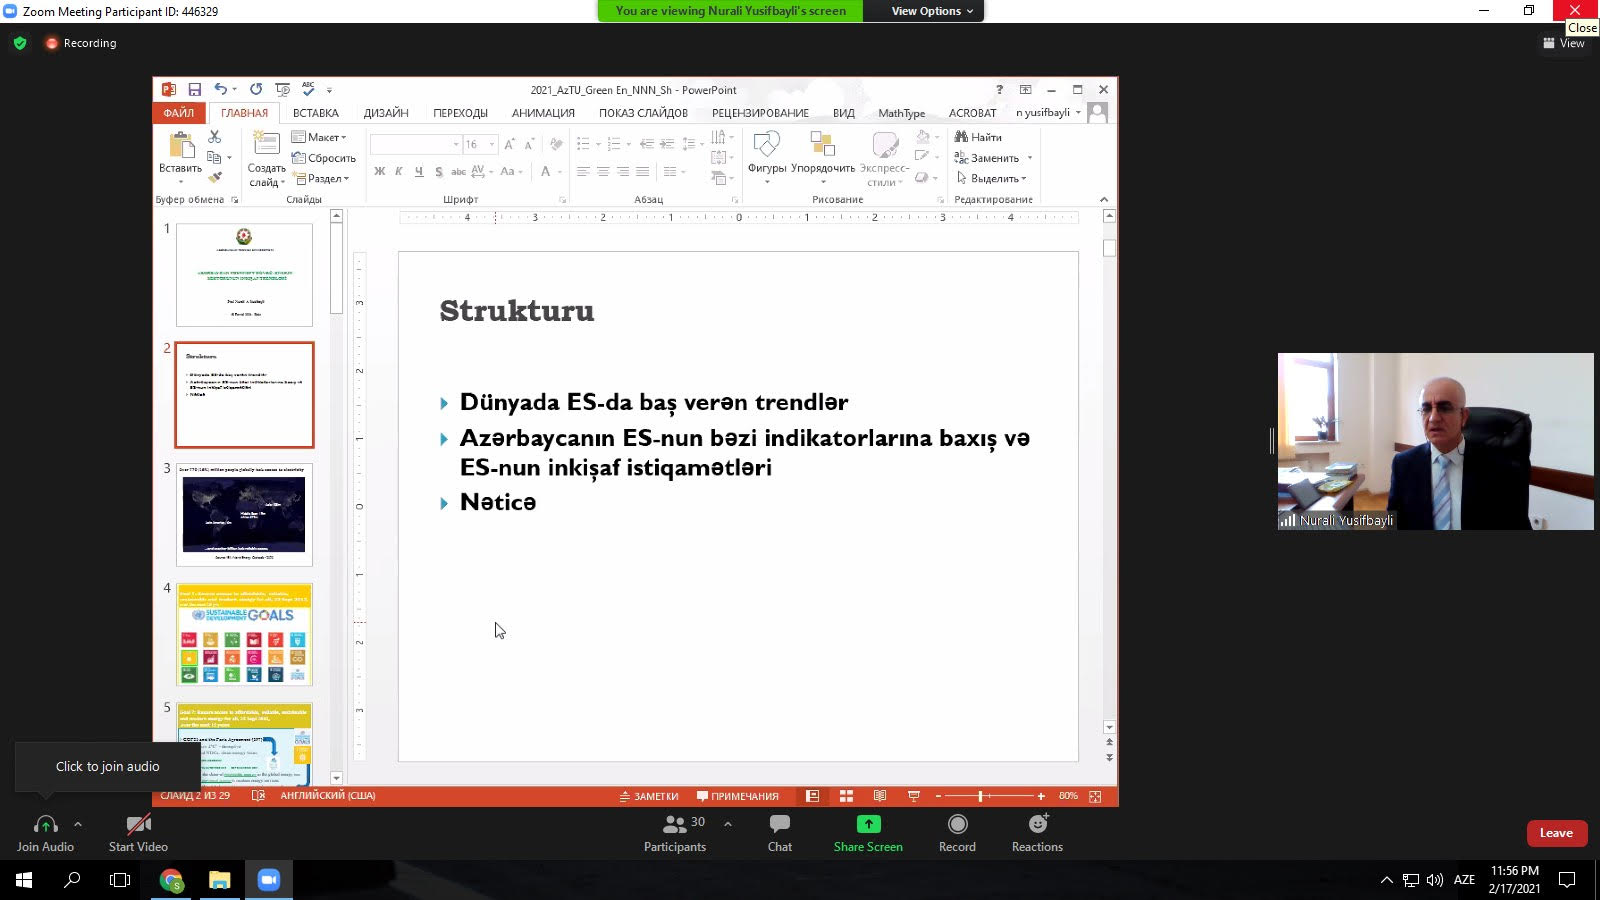Click the green encryption shield icon
The width and height of the screenshot is (1600, 900).
pyautogui.click(x=20, y=43)
